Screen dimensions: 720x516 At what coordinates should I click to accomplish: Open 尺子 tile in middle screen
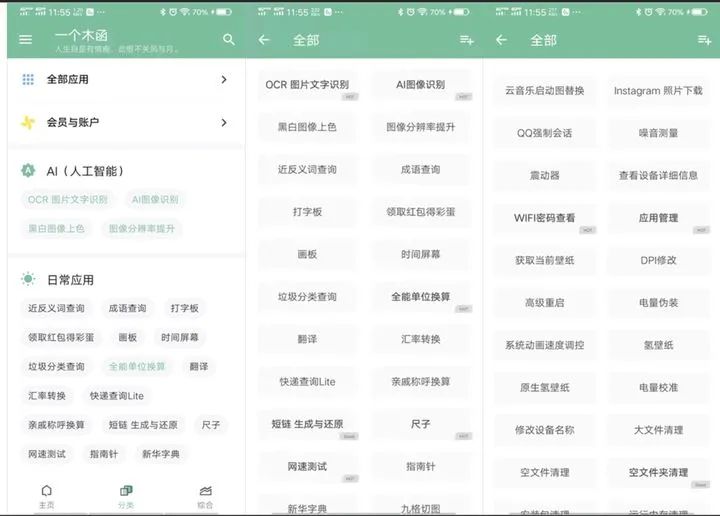[x=421, y=424]
